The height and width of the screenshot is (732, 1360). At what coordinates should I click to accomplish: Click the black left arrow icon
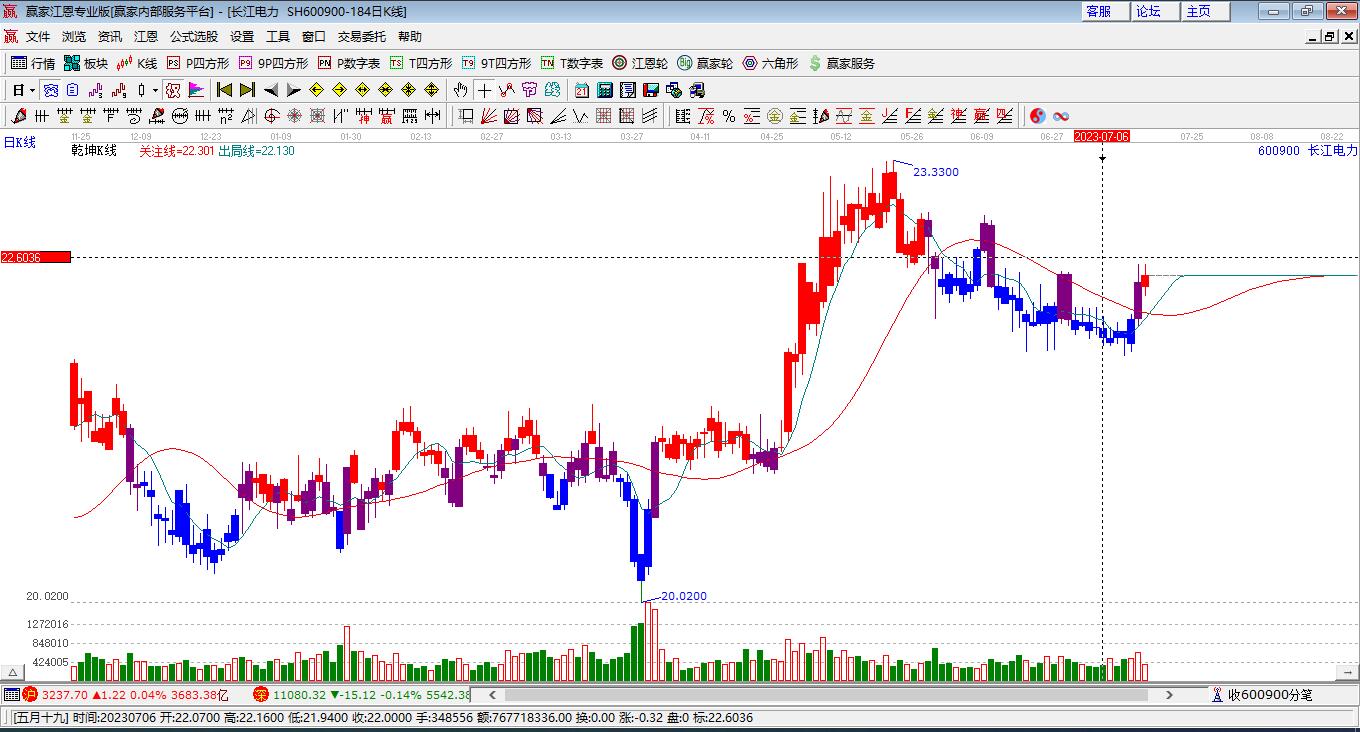click(x=270, y=90)
